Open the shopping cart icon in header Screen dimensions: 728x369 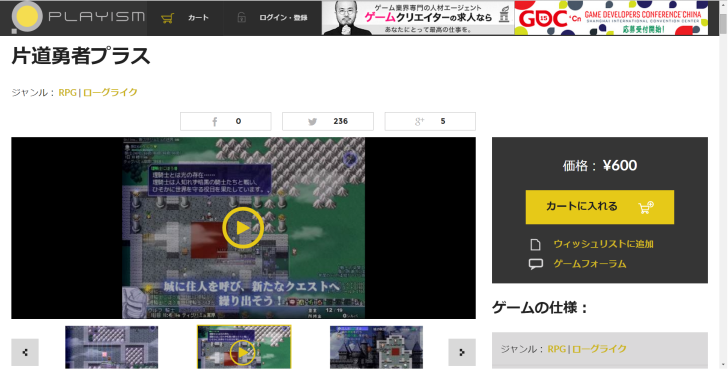[x=167, y=18]
